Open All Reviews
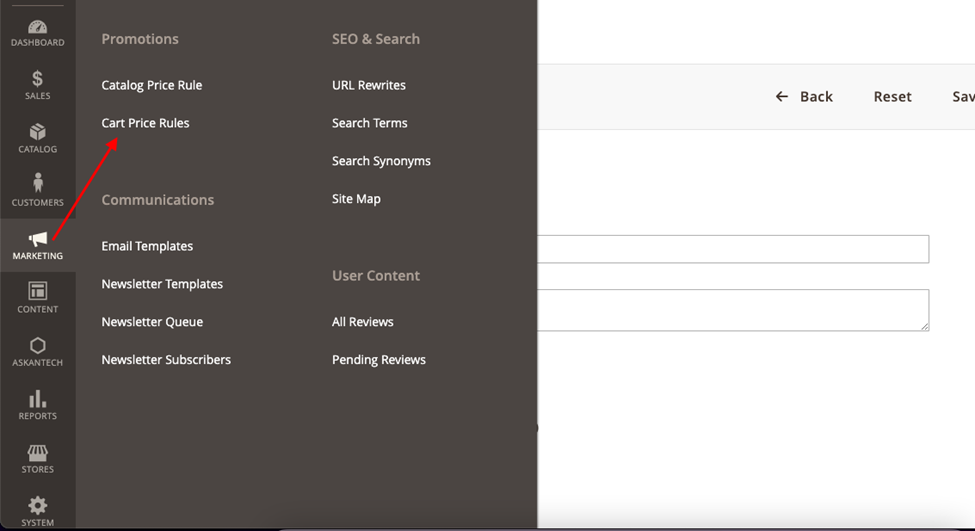Screen dimensions: 975x531 [363, 322]
